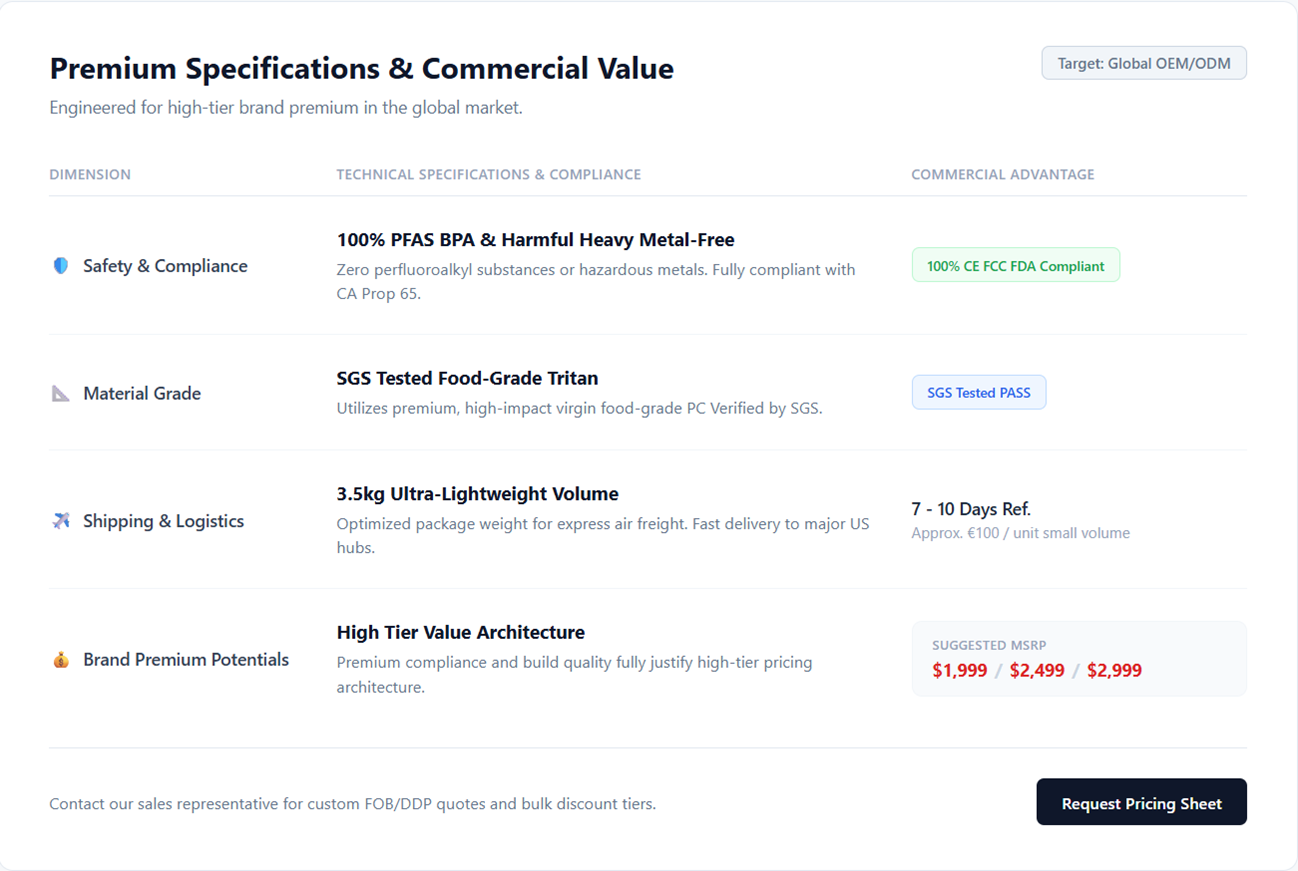Click the ruler icon beside Material Grade

click(61, 394)
